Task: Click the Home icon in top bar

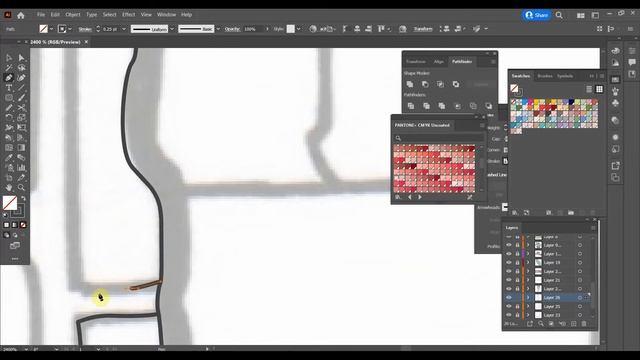Action: click(21, 16)
